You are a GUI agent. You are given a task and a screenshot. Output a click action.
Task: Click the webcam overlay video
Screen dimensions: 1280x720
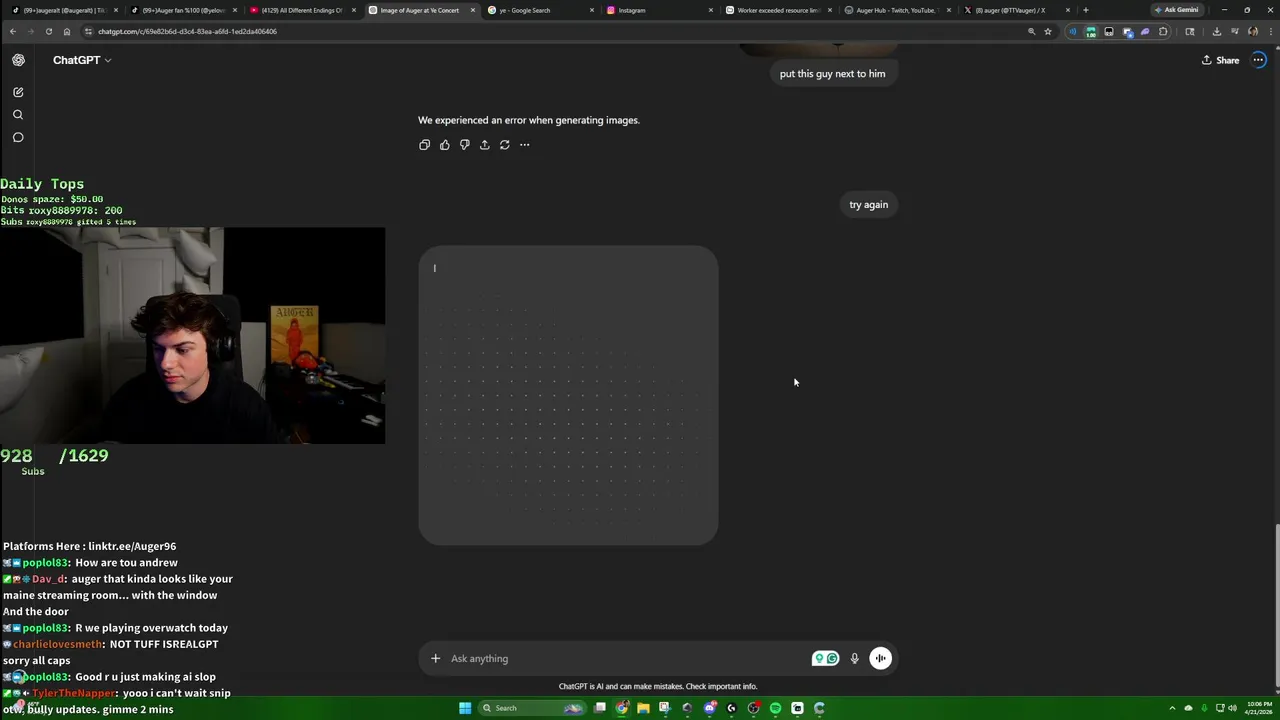(x=192, y=336)
